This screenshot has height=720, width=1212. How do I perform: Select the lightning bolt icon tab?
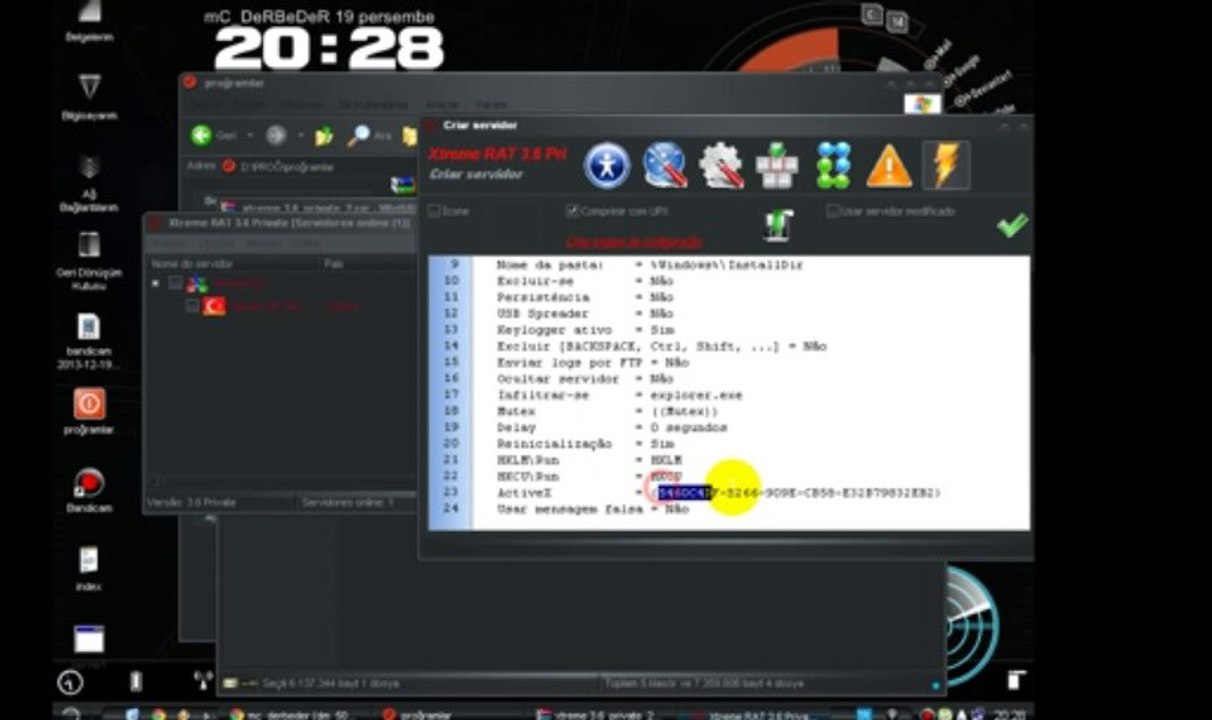point(945,165)
